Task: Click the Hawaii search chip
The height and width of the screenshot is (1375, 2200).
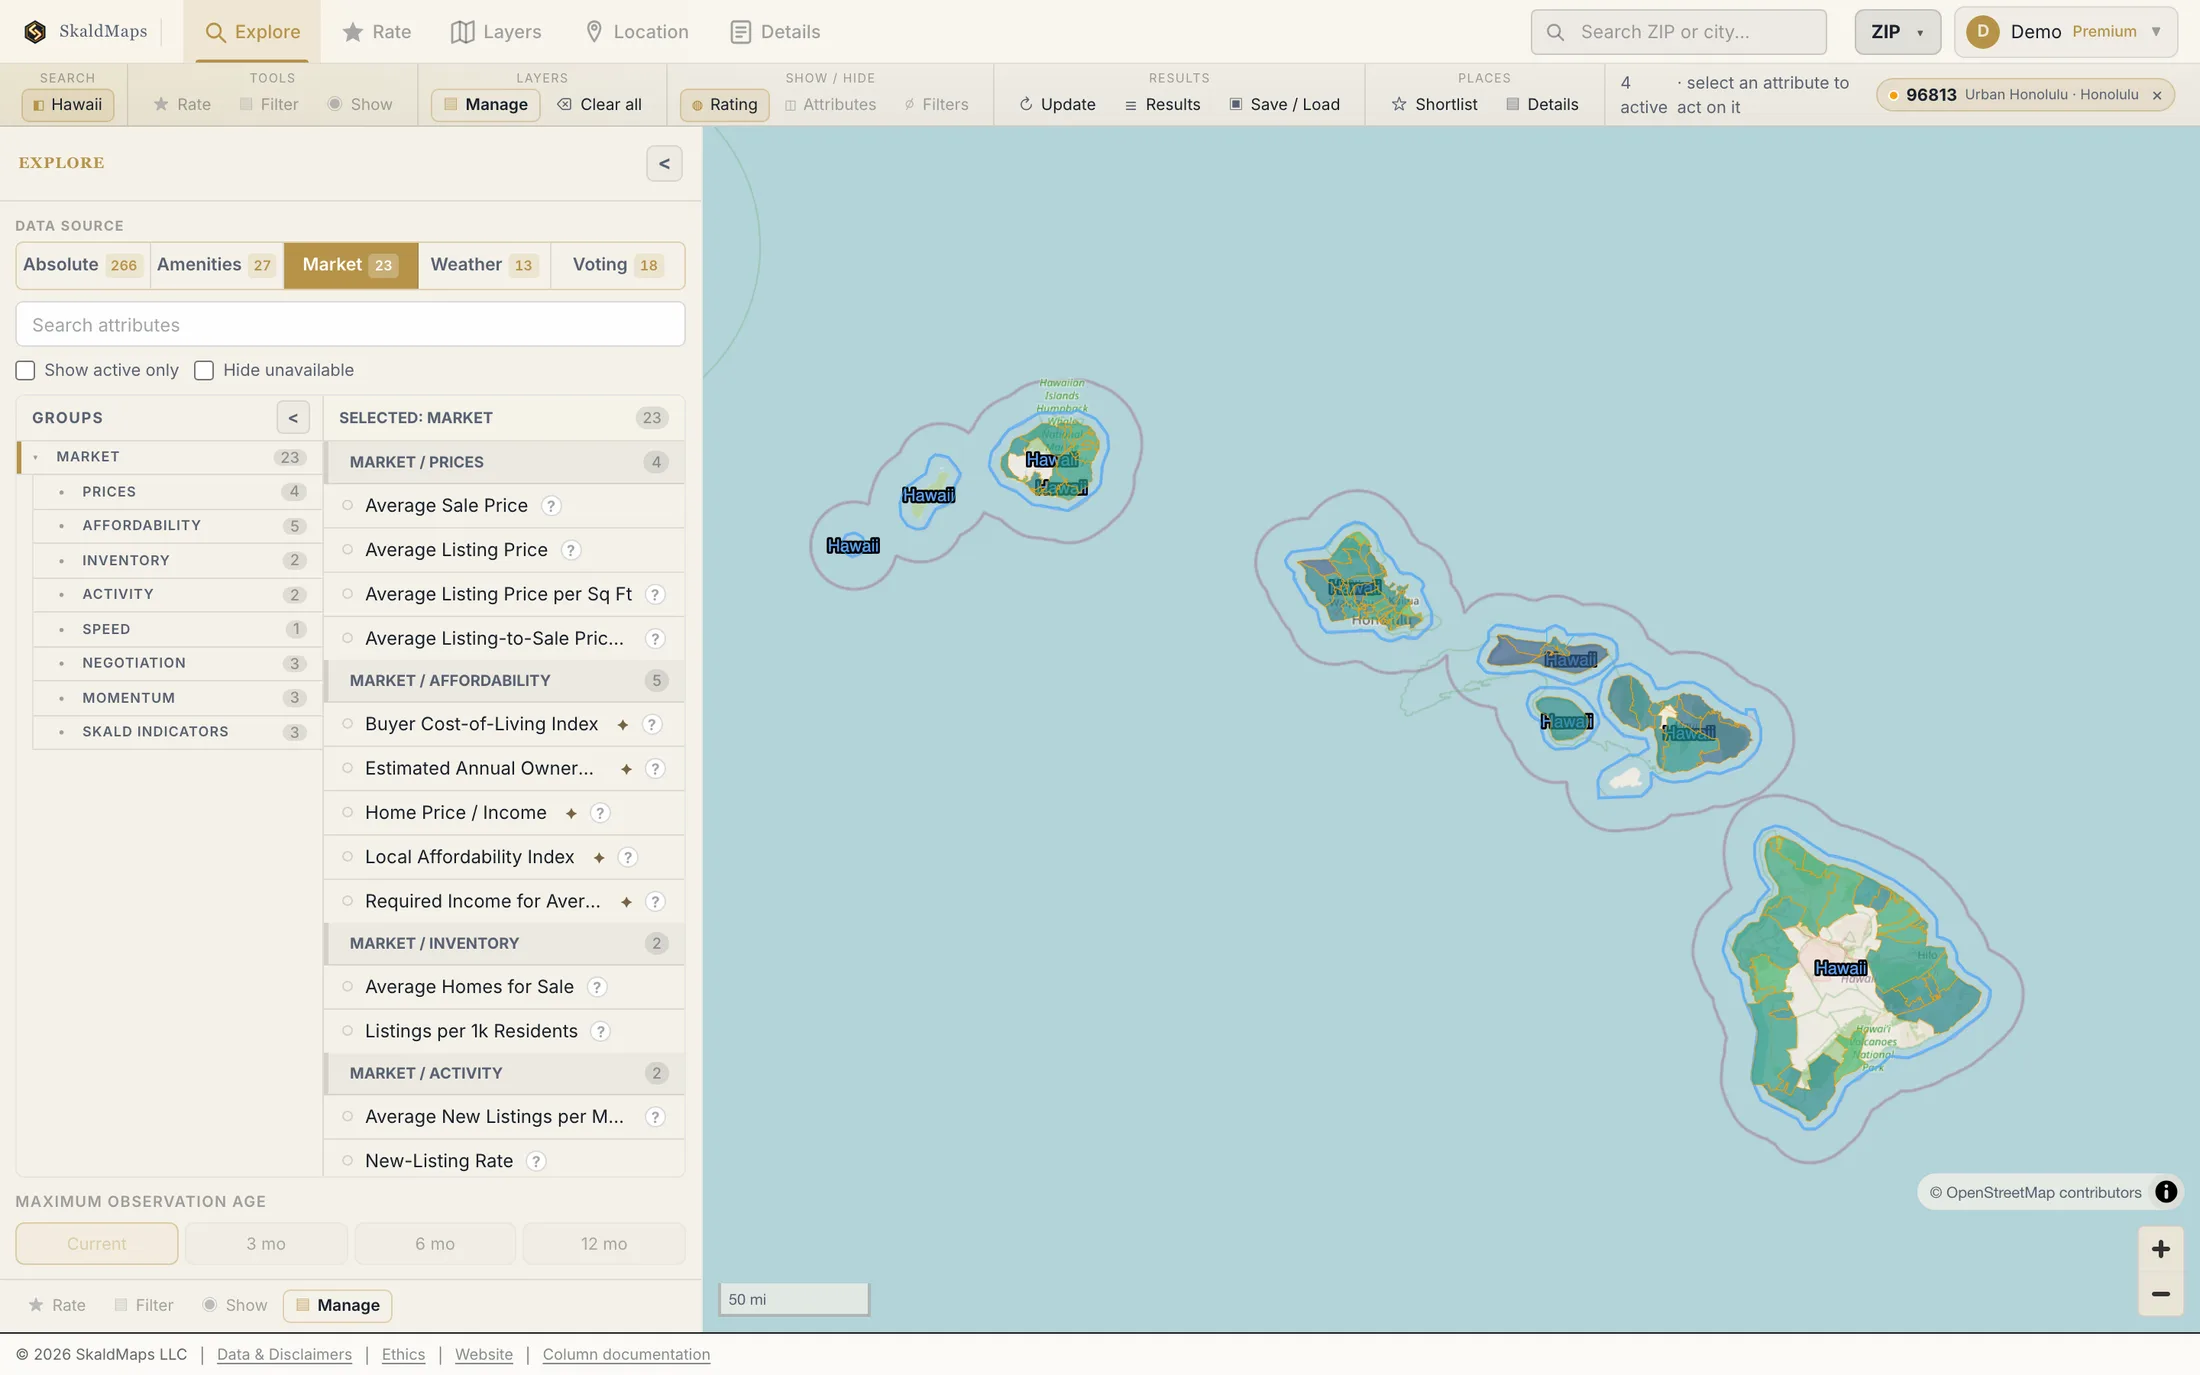Action: point(68,105)
